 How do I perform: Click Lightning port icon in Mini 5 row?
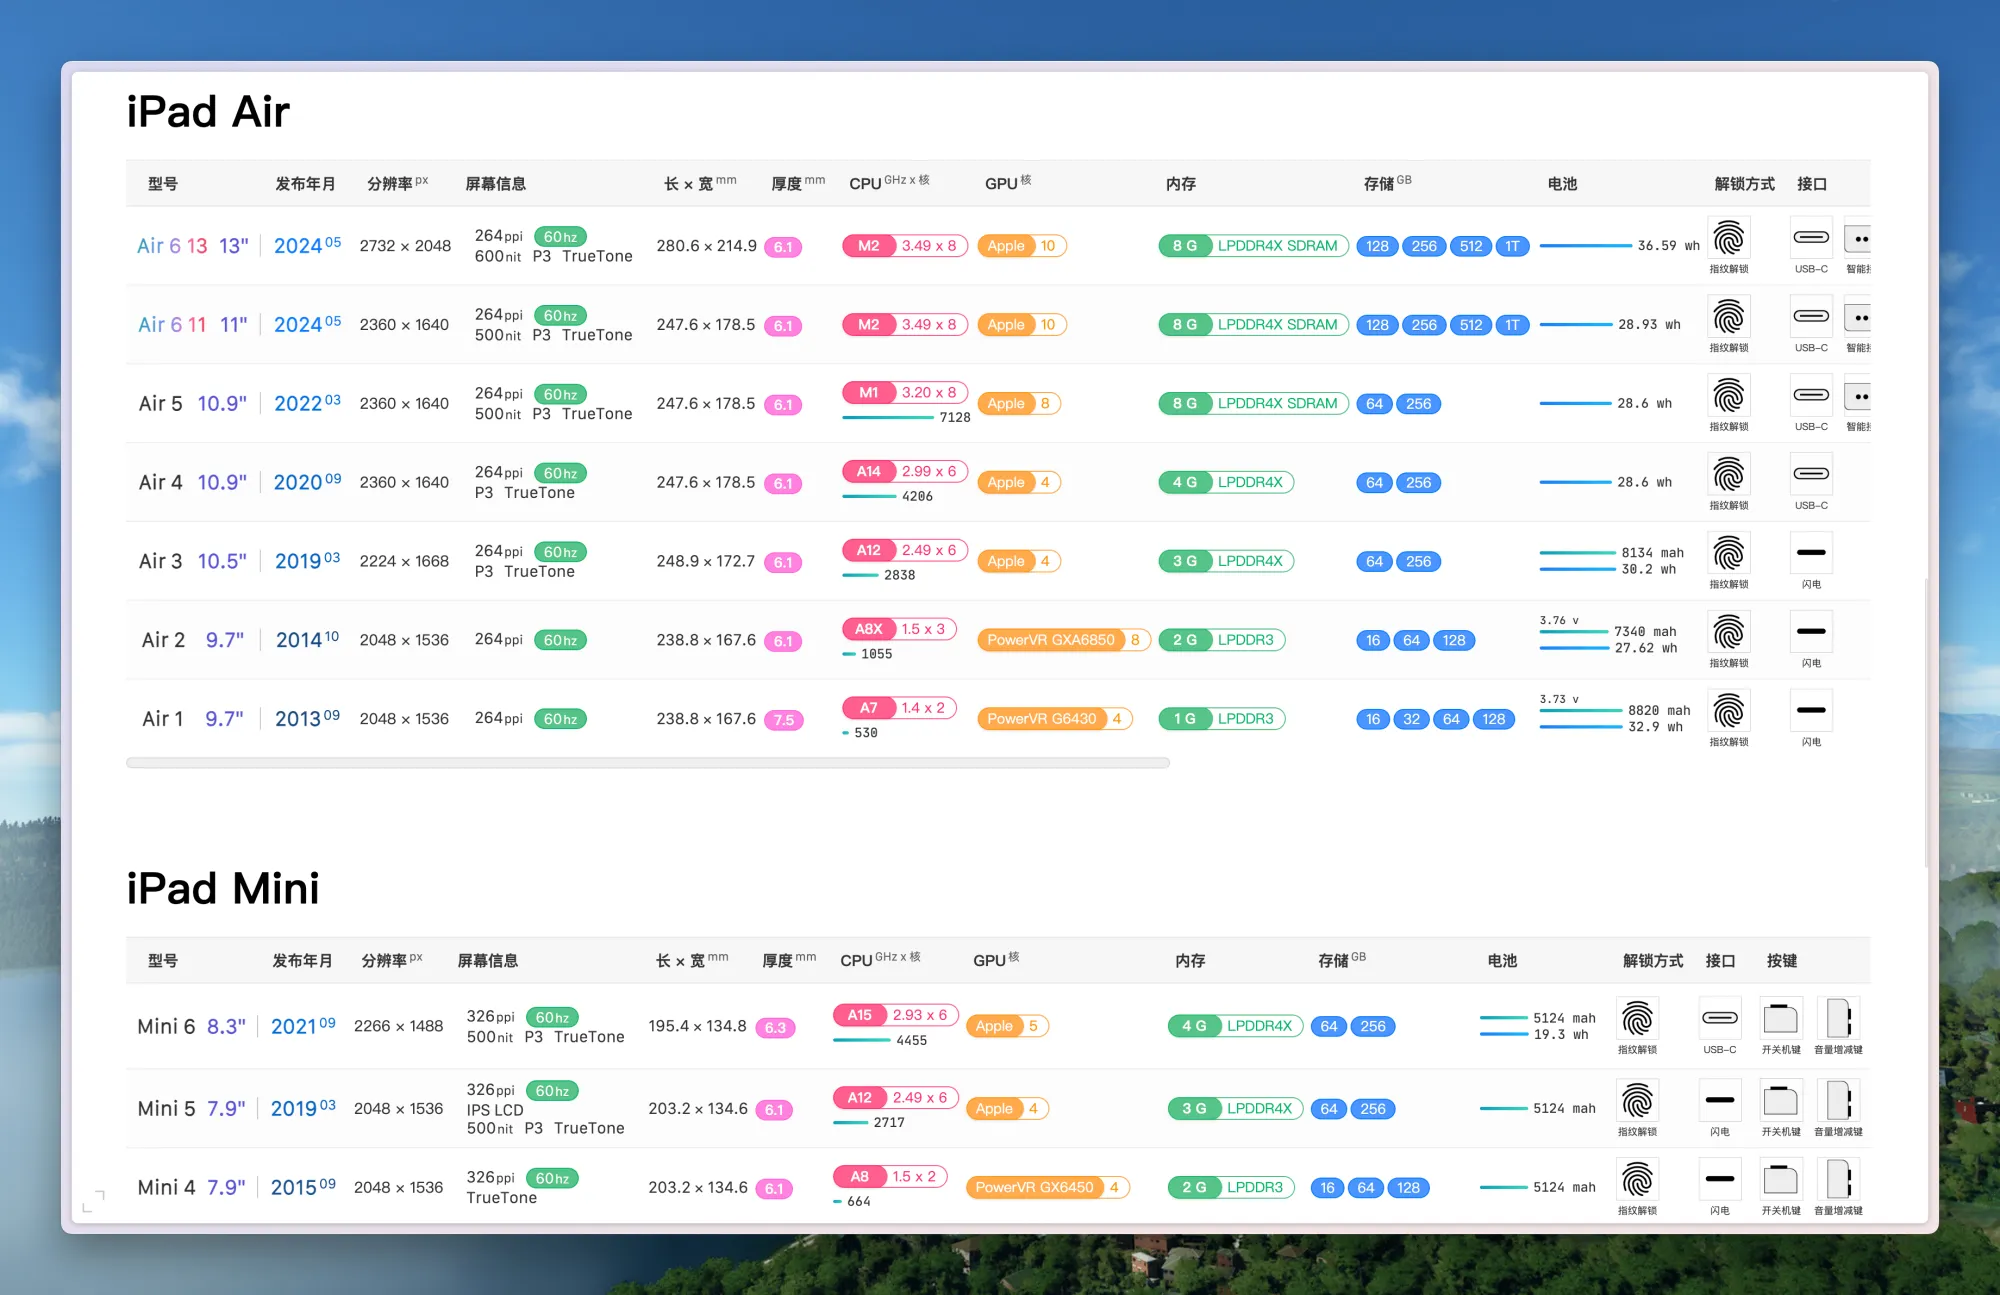tap(1719, 1101)
